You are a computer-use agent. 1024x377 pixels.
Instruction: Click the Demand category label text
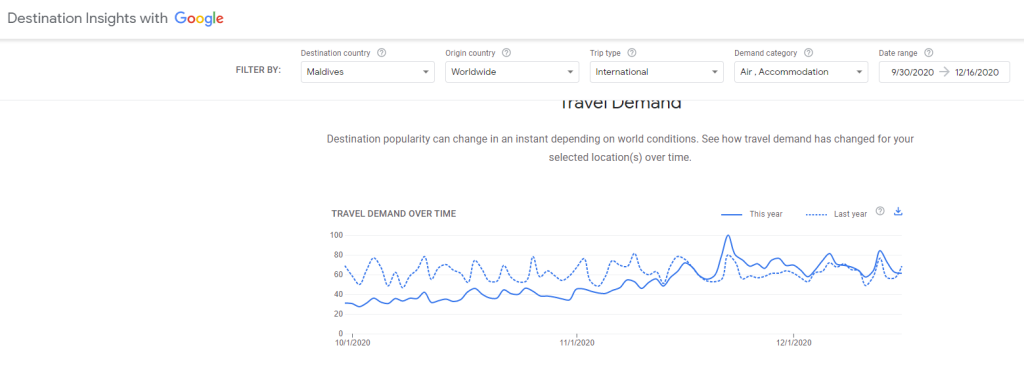[766, 53]
